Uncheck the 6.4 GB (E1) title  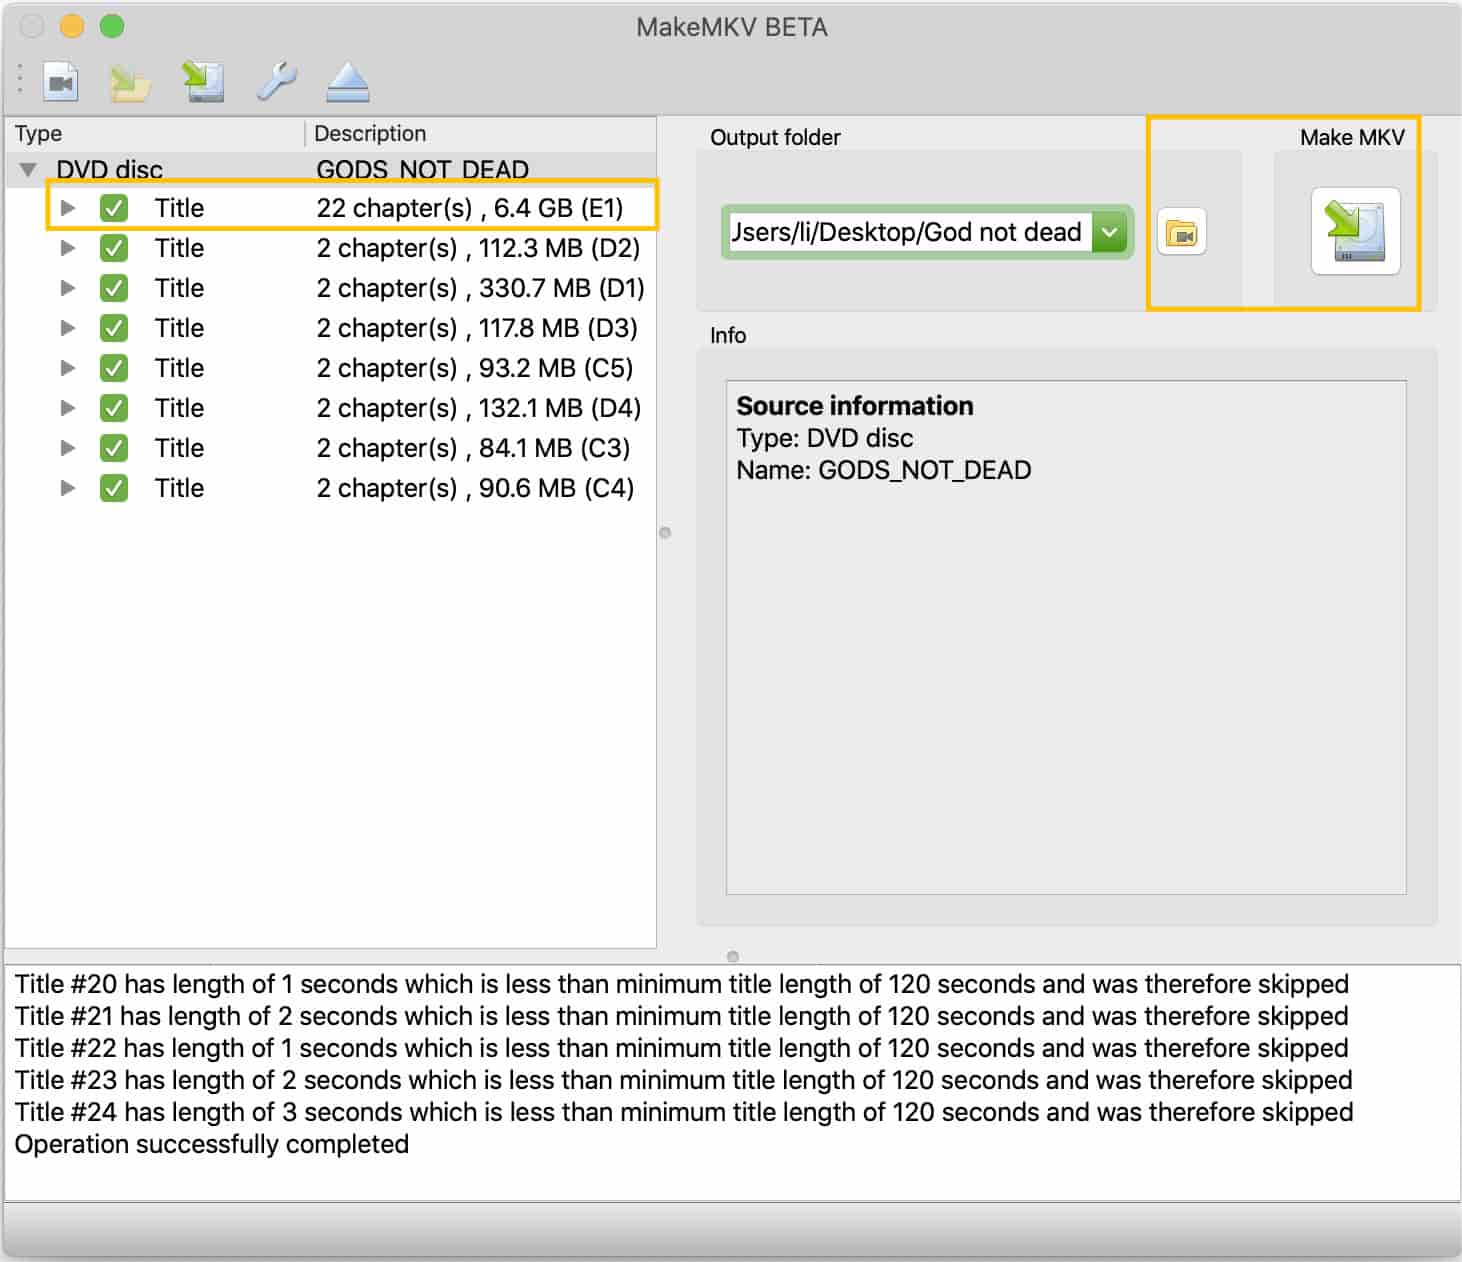pyautogui.click(x=114, y=208)
